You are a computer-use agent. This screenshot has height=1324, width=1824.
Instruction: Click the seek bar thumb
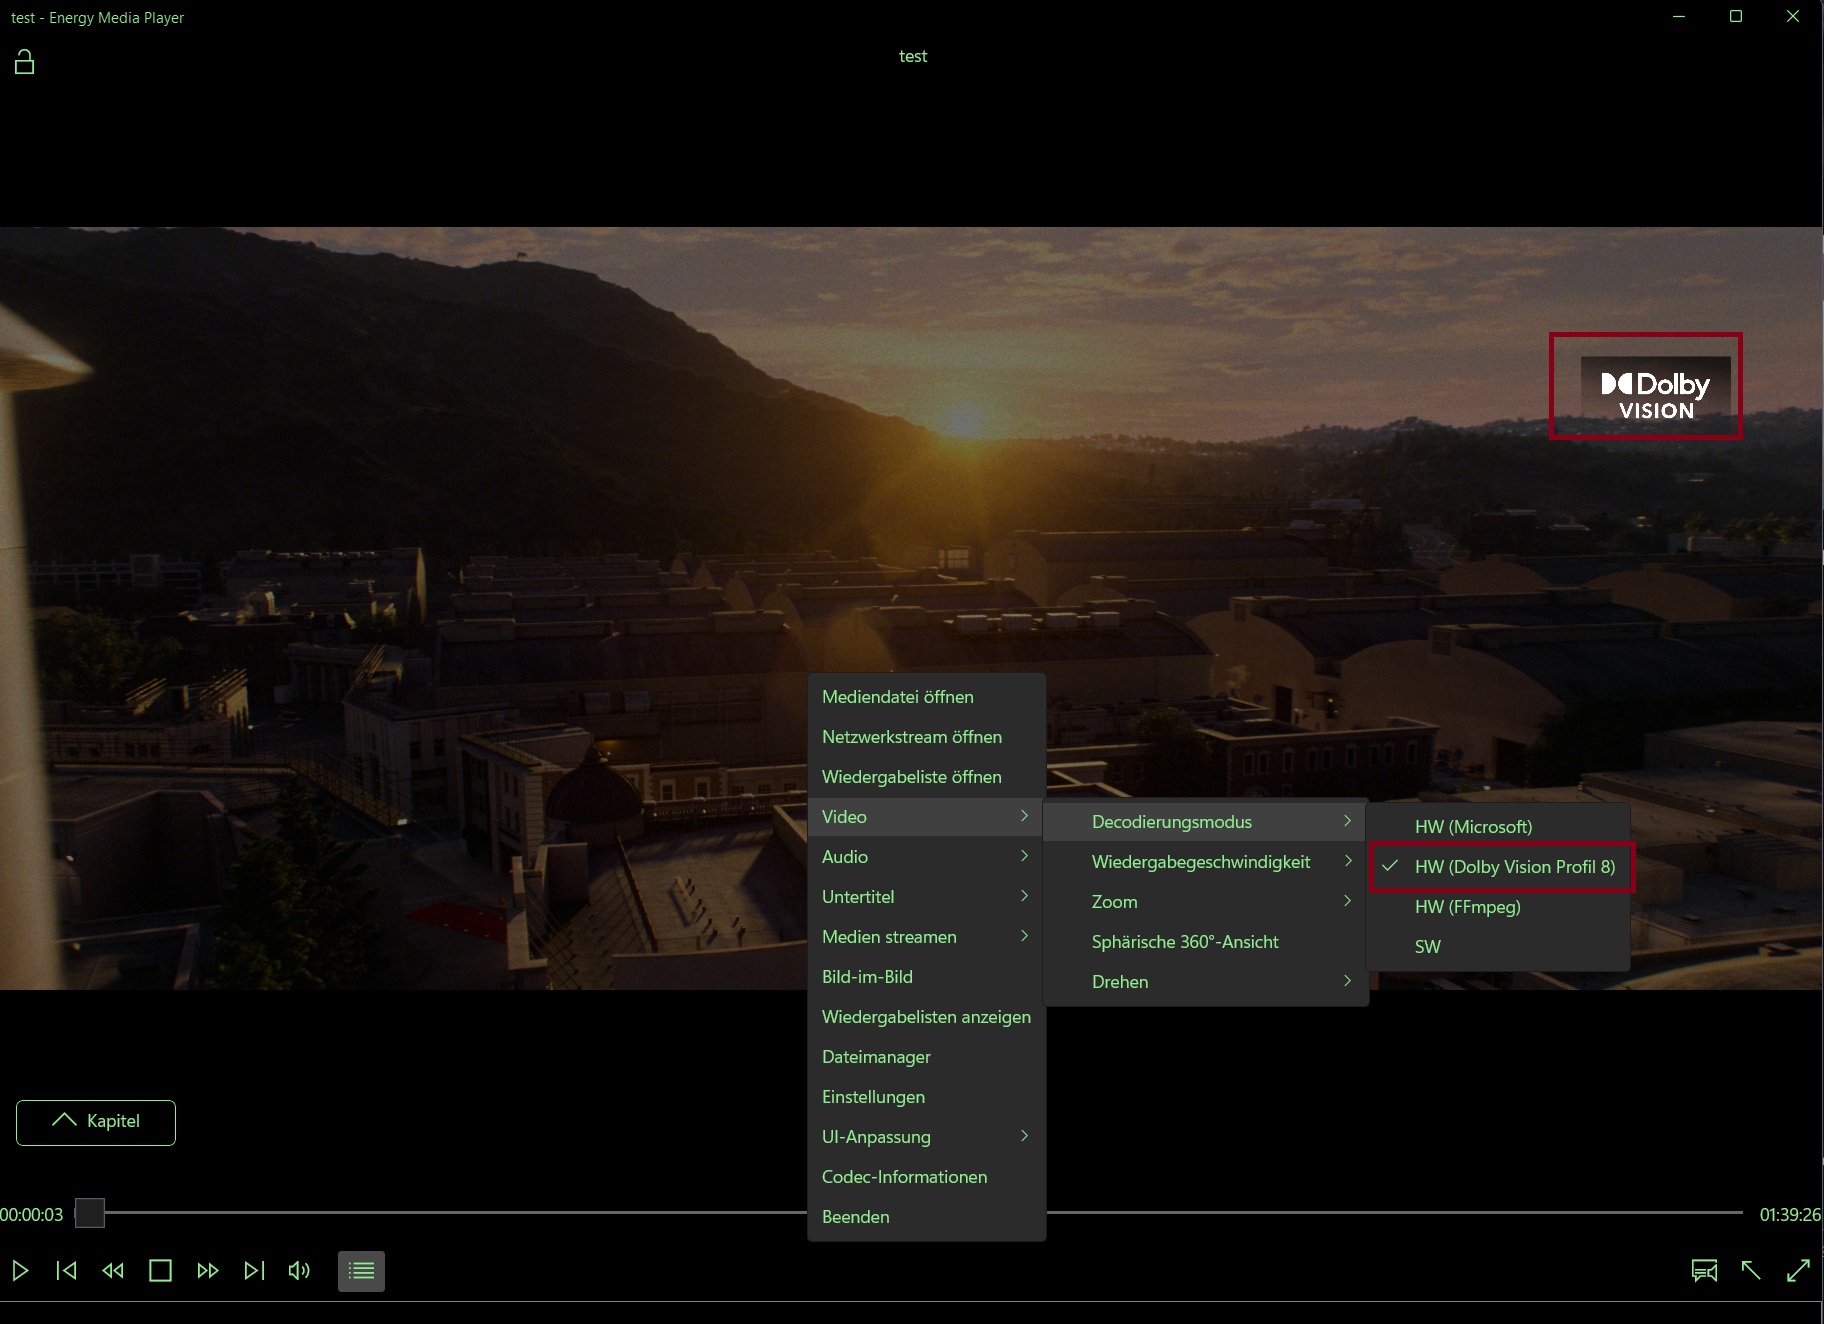(90, 1213)
